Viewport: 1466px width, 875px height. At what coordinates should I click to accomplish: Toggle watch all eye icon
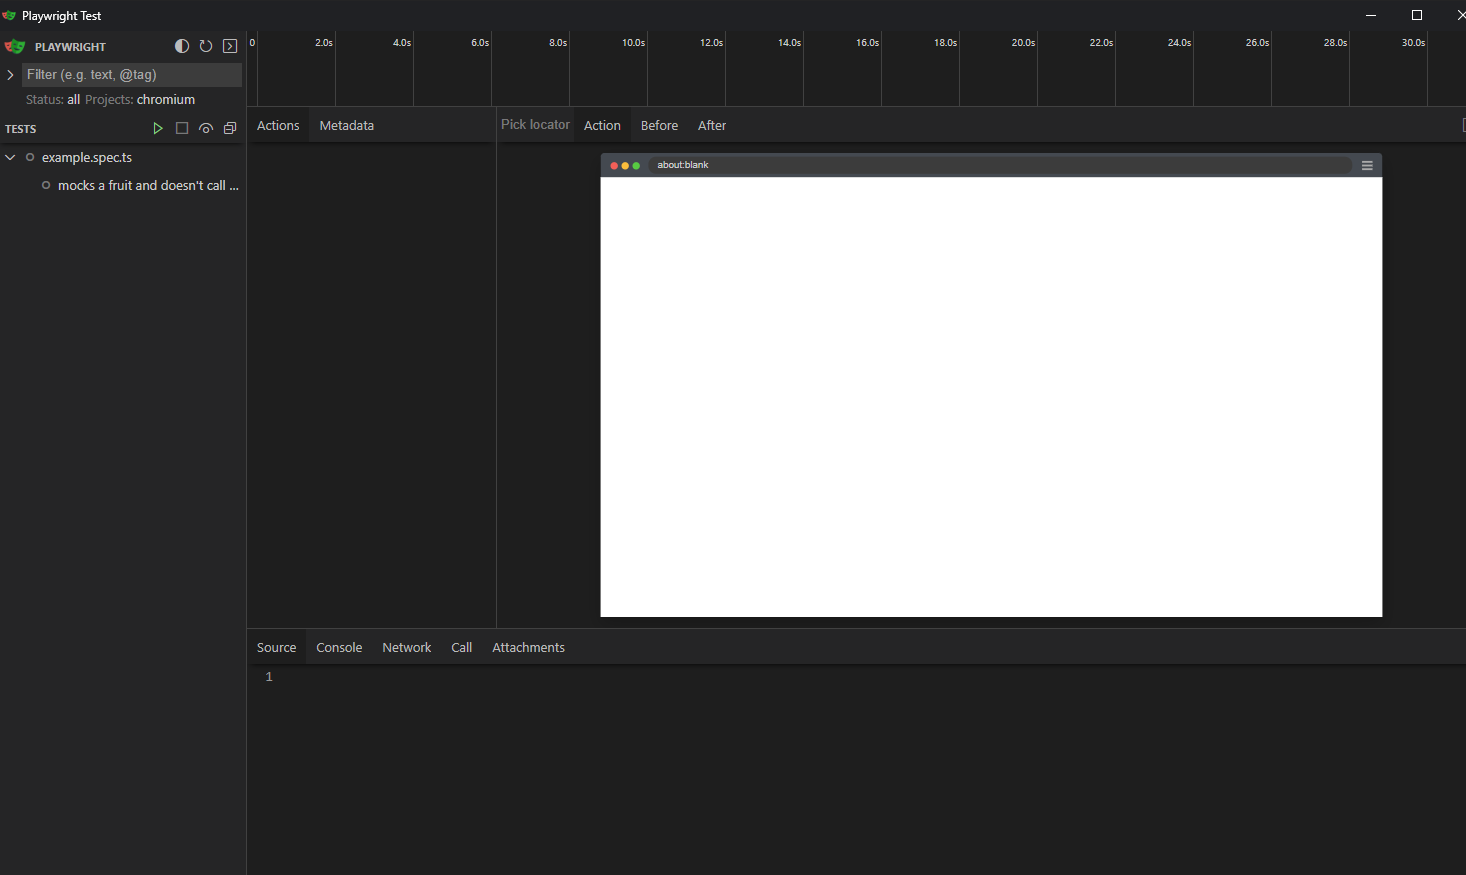click(x=206, y=128)
